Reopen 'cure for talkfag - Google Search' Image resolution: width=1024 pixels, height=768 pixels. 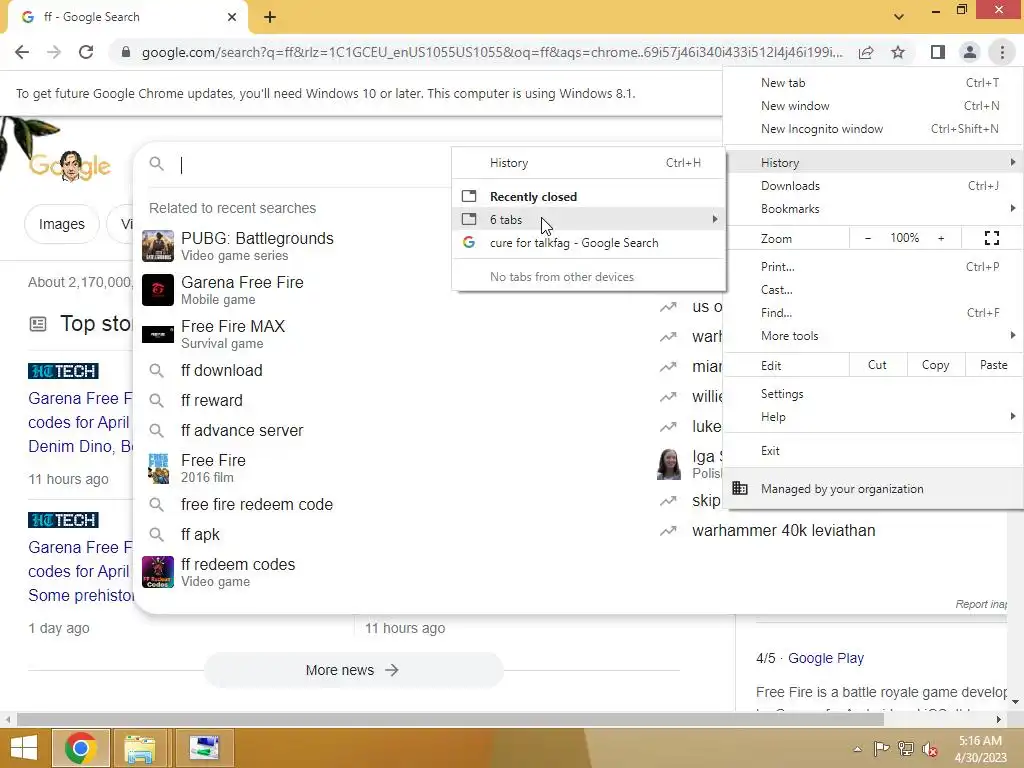pyautogui.click(x=588, y=243)
